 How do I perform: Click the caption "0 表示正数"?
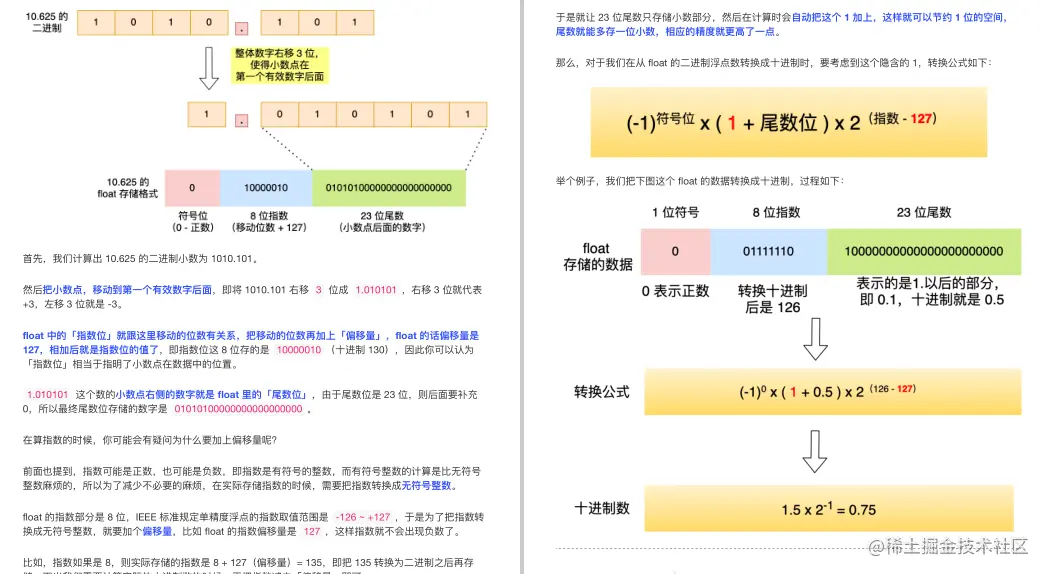click(x=675, y=291)
